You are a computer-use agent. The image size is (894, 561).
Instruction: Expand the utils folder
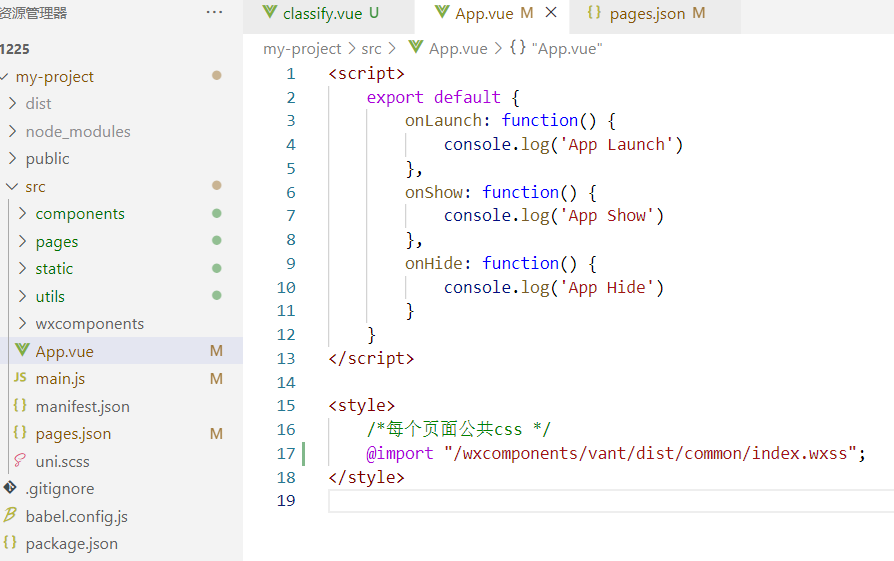23,296
